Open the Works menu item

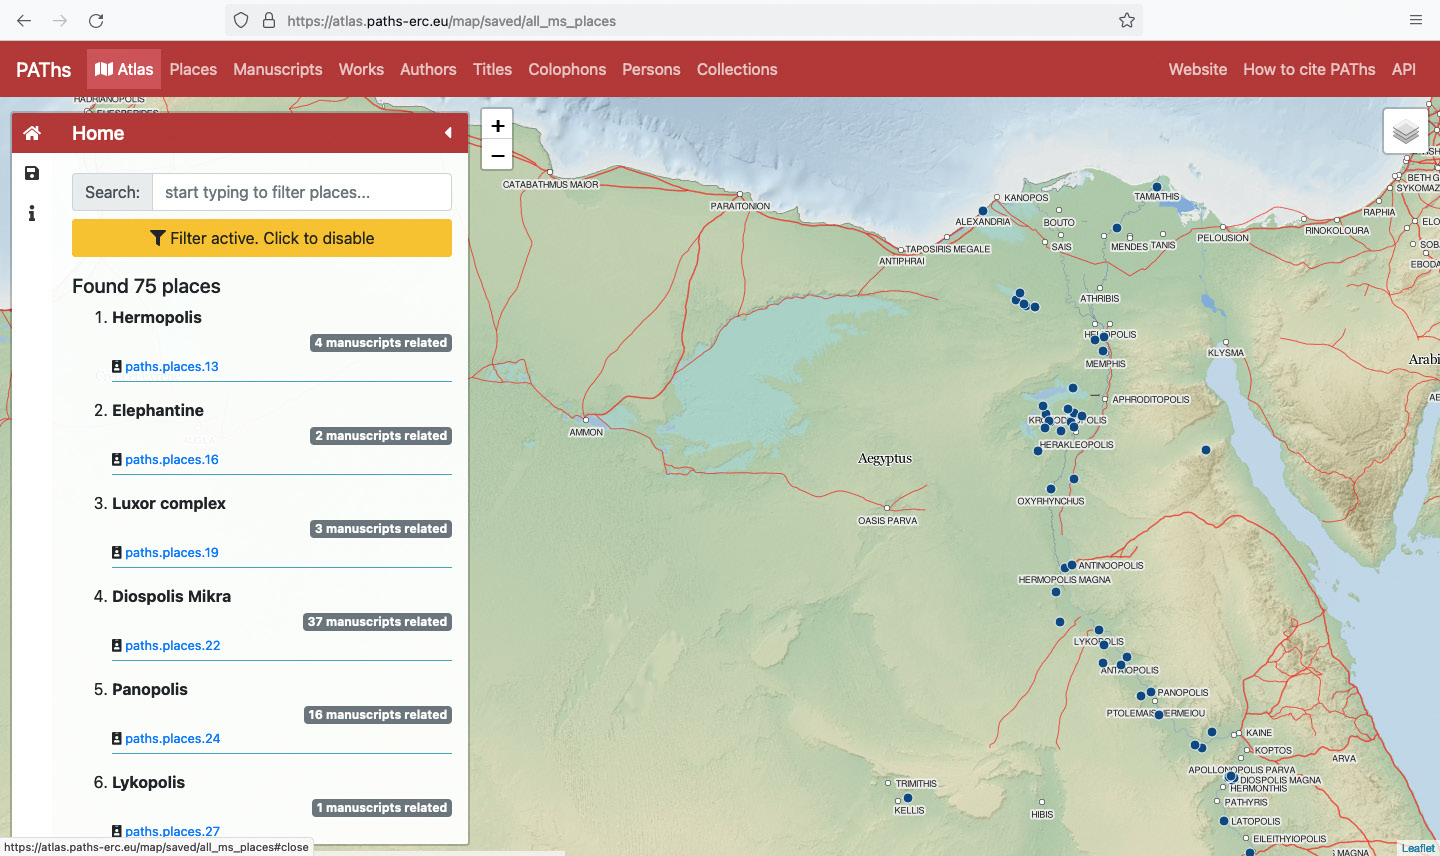pos(361,69)
